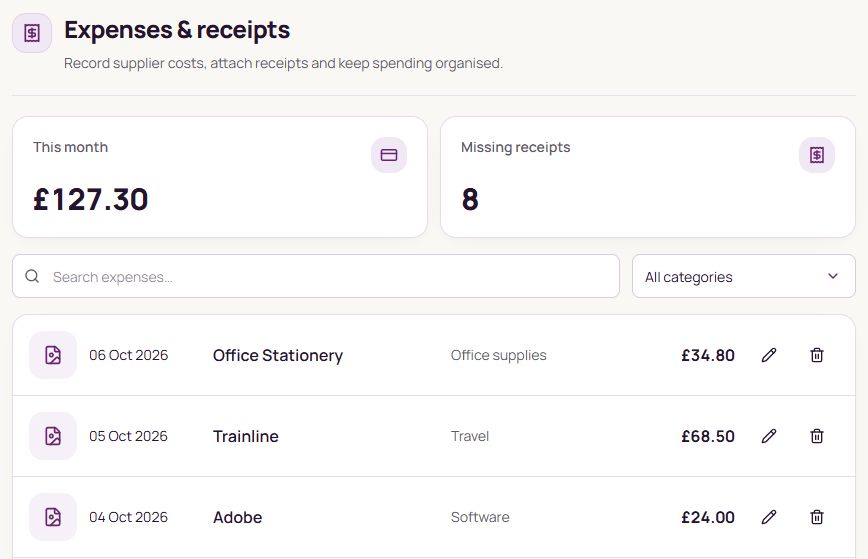The height and width of the screenshot is (559, 868).
Task: Open receipt image for Office Stationery expense
Action: 53,355
